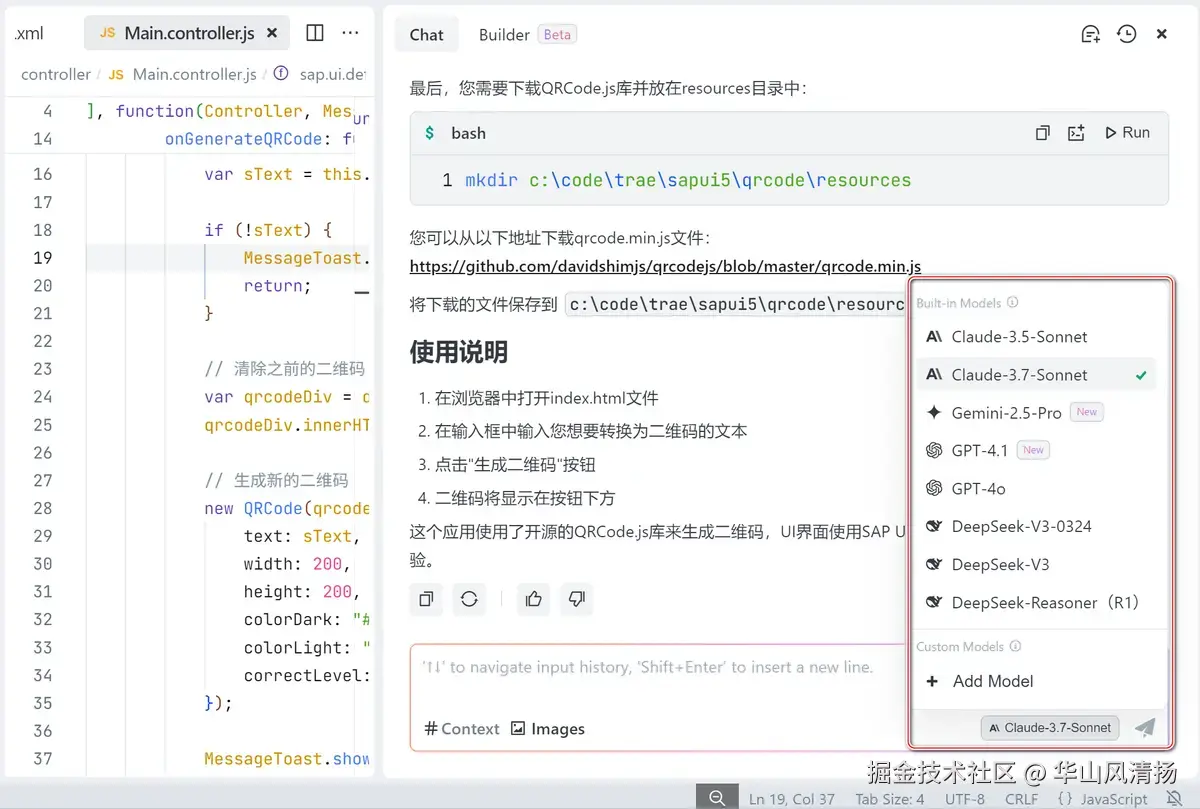Click Tab Size: 4 status entry
The image size is (1200, 809).
[x=890, y=798]
